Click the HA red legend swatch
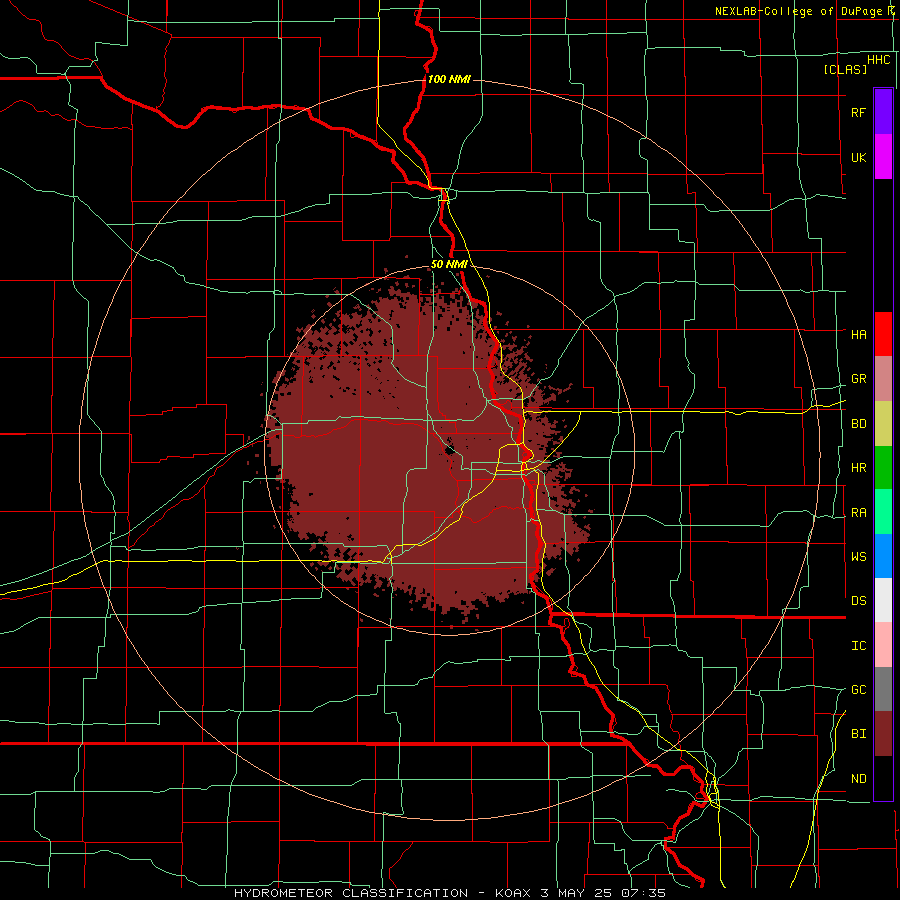900x900 pixels. pyautogui.click(x=883, y=334)
